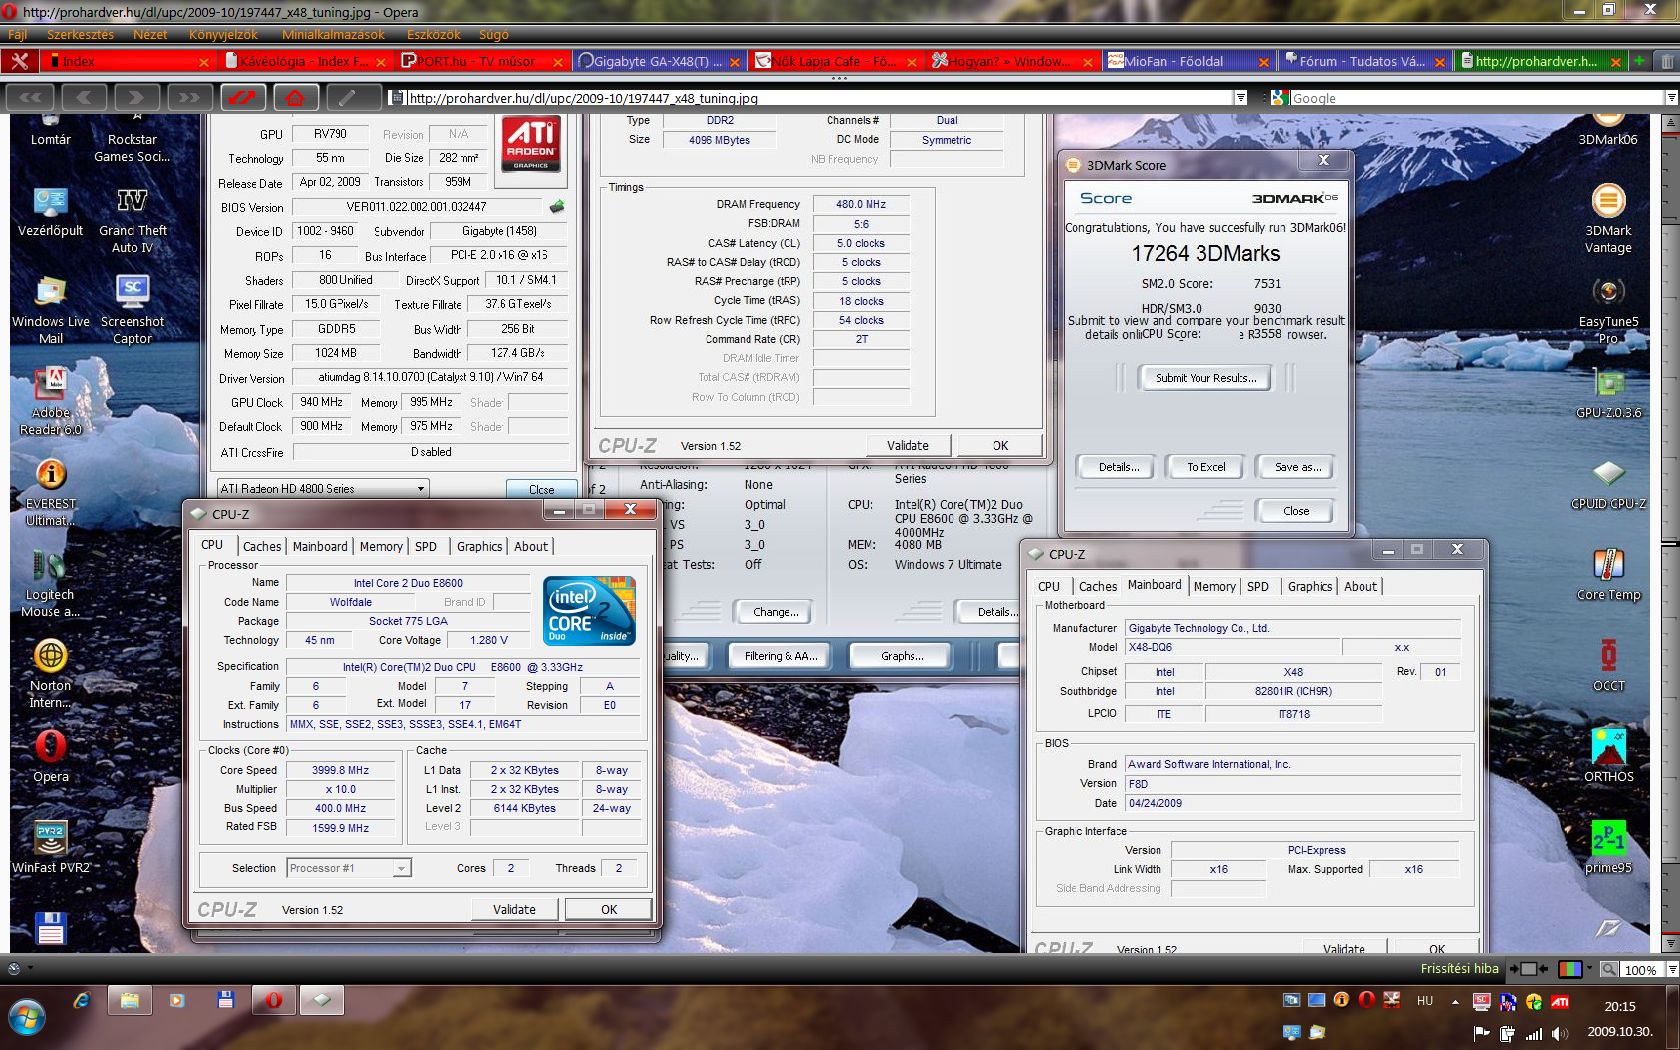Open the Fájl menu
The image size is (1680, 1050).
coord(18,34)
